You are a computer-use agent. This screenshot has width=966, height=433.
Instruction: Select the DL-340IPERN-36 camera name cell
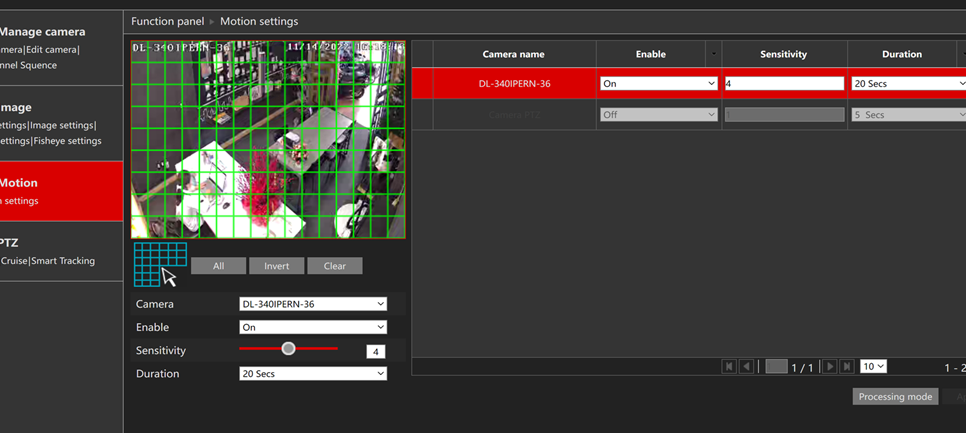pos(514,84)
